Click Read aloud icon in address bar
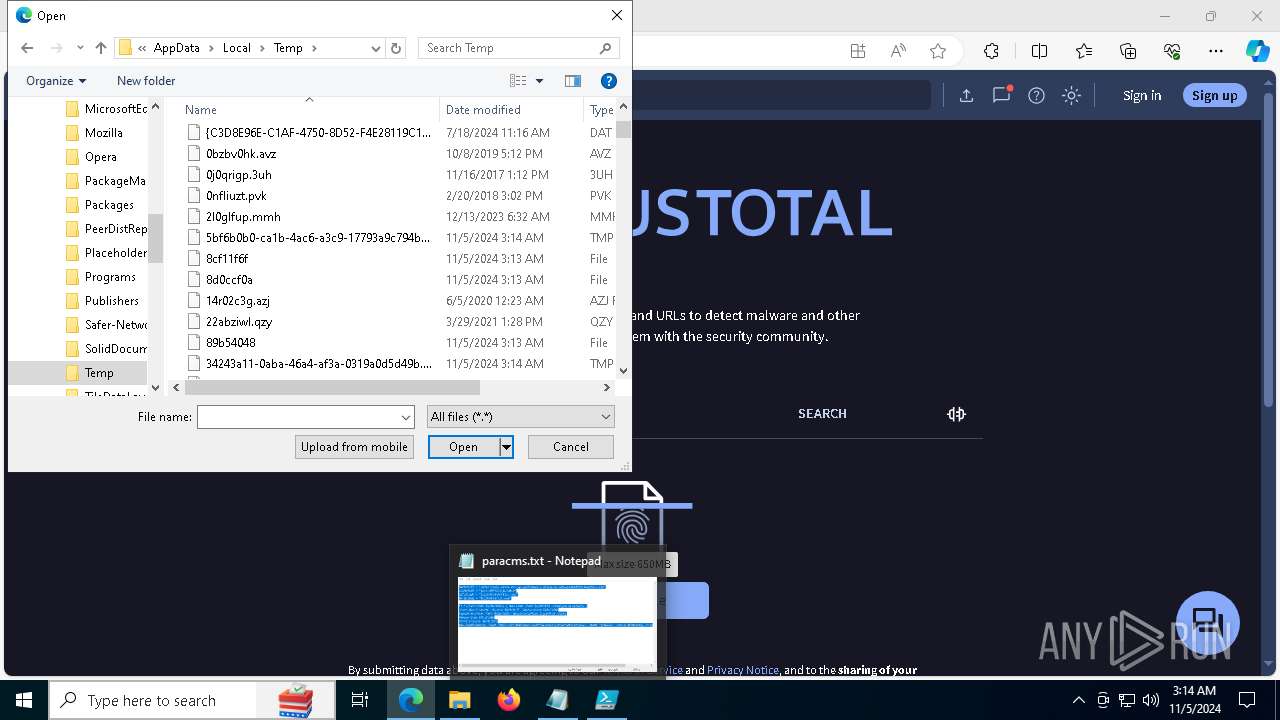Image resolution: width=1280 pixels, height=720 pixels. pyautogui.click(x=898, y=51)
